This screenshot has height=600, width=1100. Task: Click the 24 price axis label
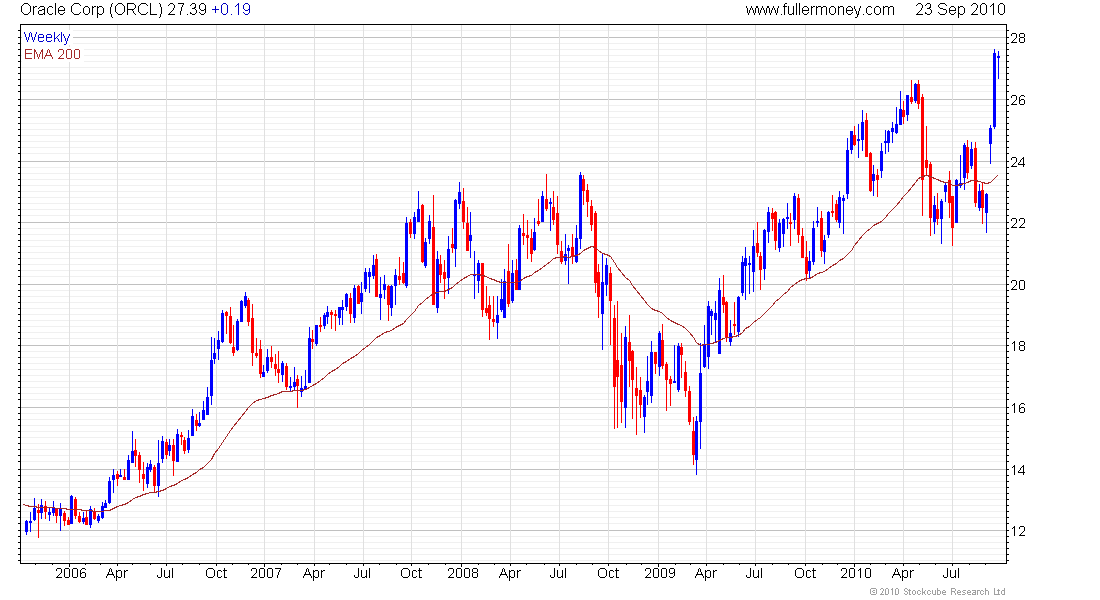pos(1017,162)
